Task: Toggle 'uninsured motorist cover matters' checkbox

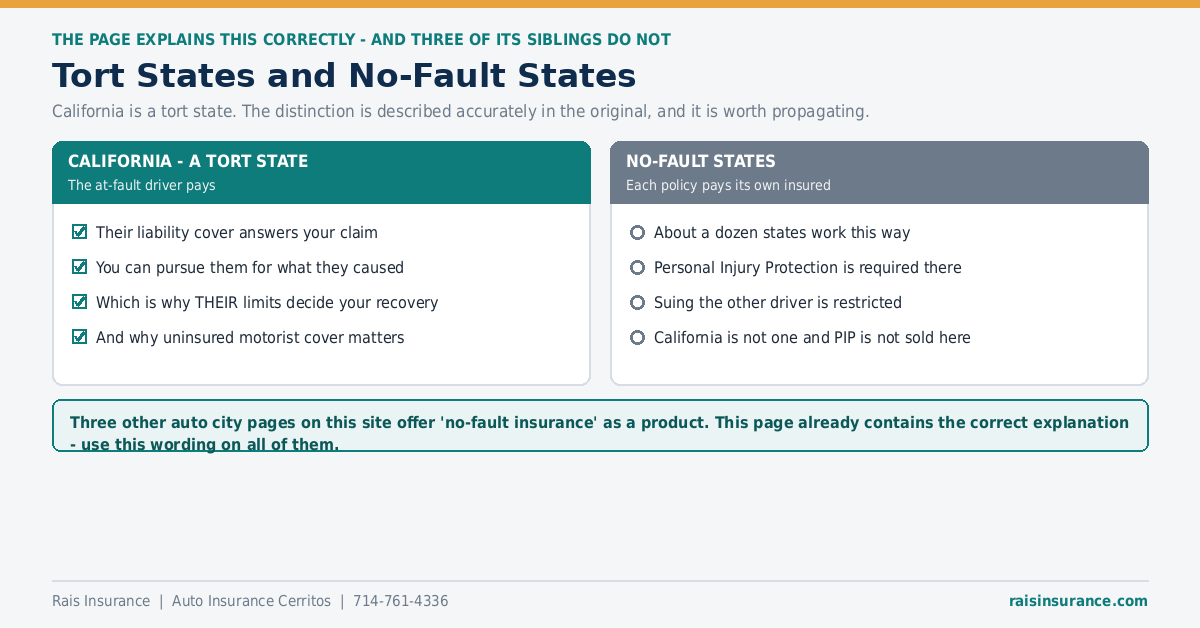Action: click(x=80, y=337)
